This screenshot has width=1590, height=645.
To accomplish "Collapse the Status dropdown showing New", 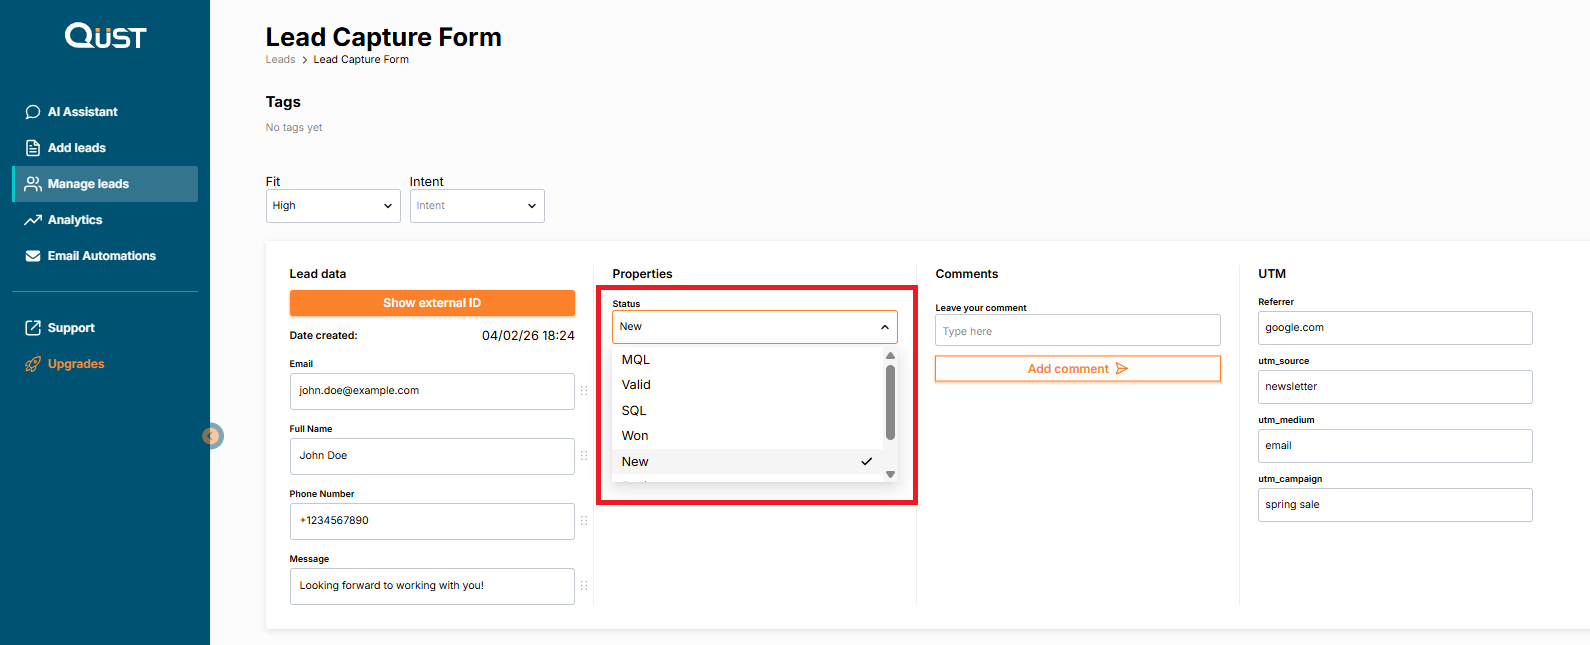I will (754, 327).
